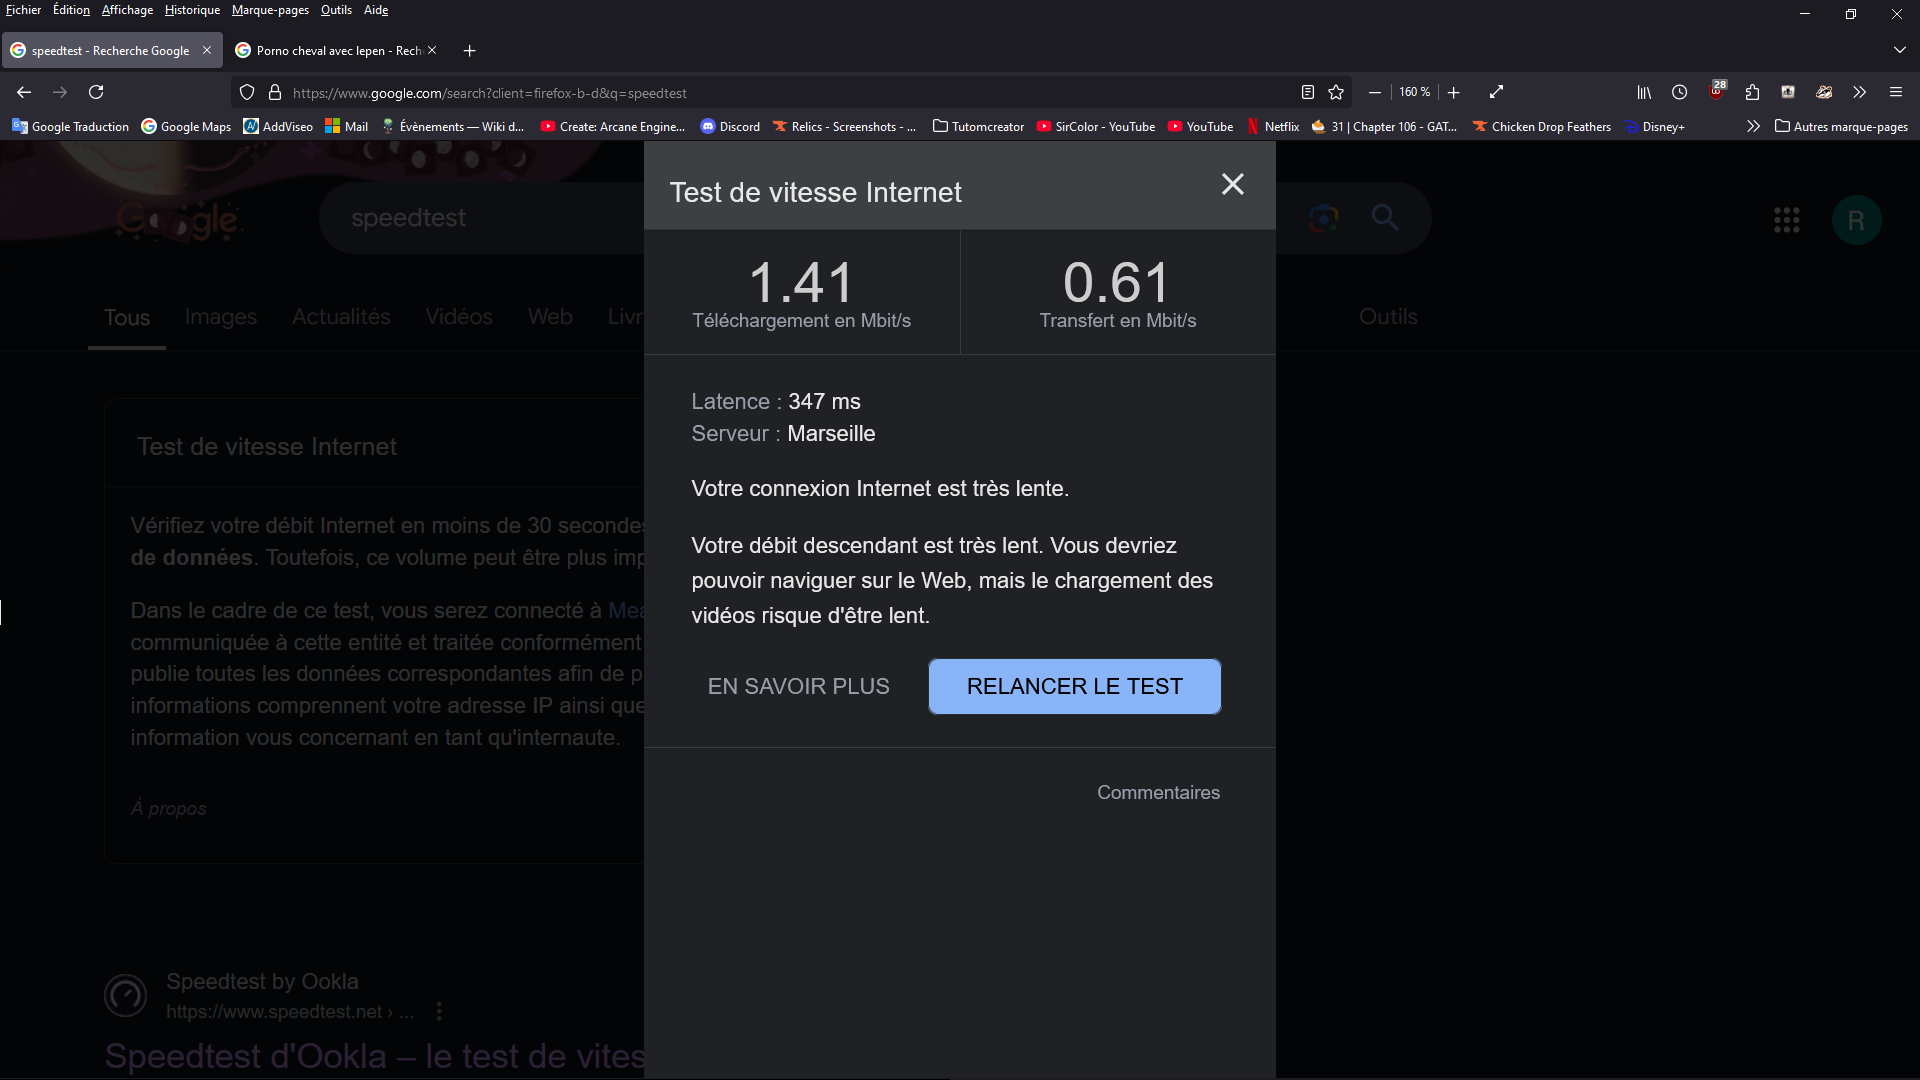Open the library icon in the toolbar
The height and width of the screenshot is (1080, 1920).
(1644, 92)
